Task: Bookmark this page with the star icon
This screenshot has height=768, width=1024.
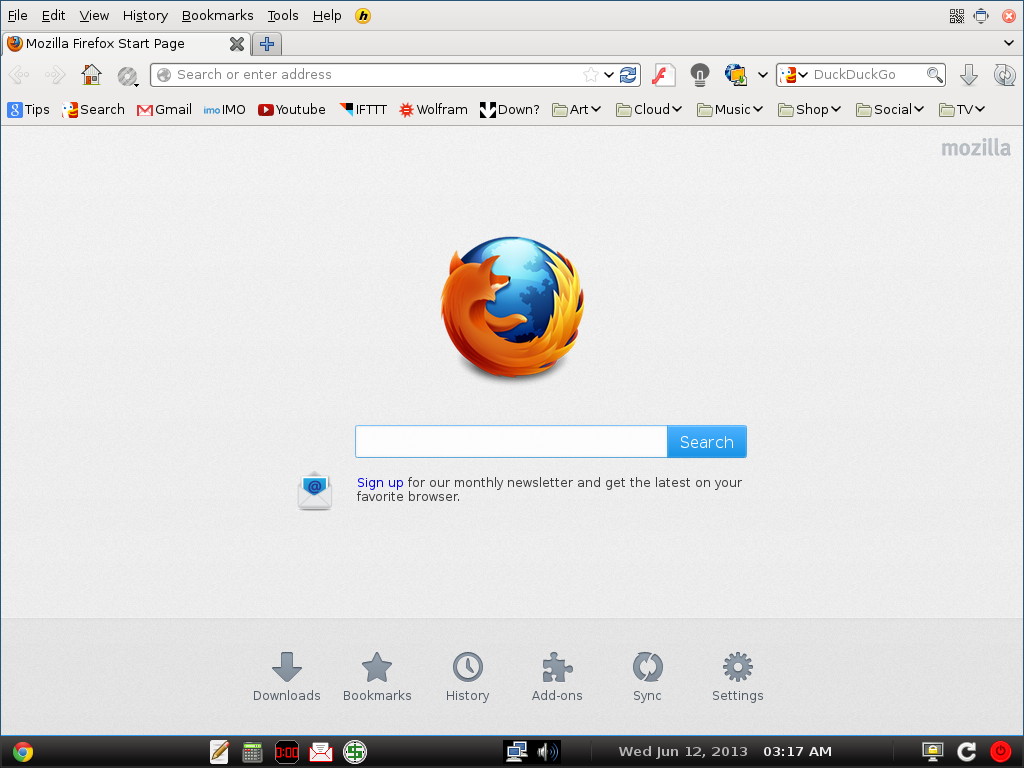Action: pos(590,74)
